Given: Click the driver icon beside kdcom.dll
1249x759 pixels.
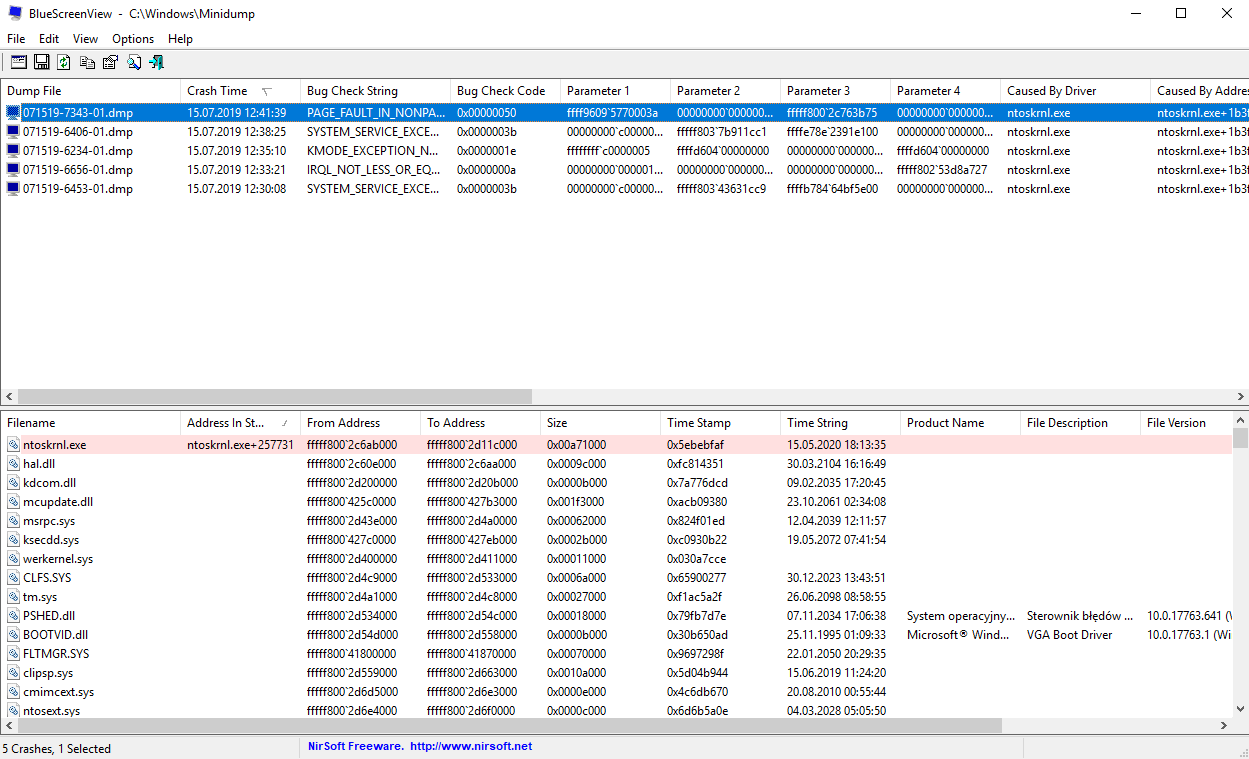Looking at the screenshot, I should [13, 483].
